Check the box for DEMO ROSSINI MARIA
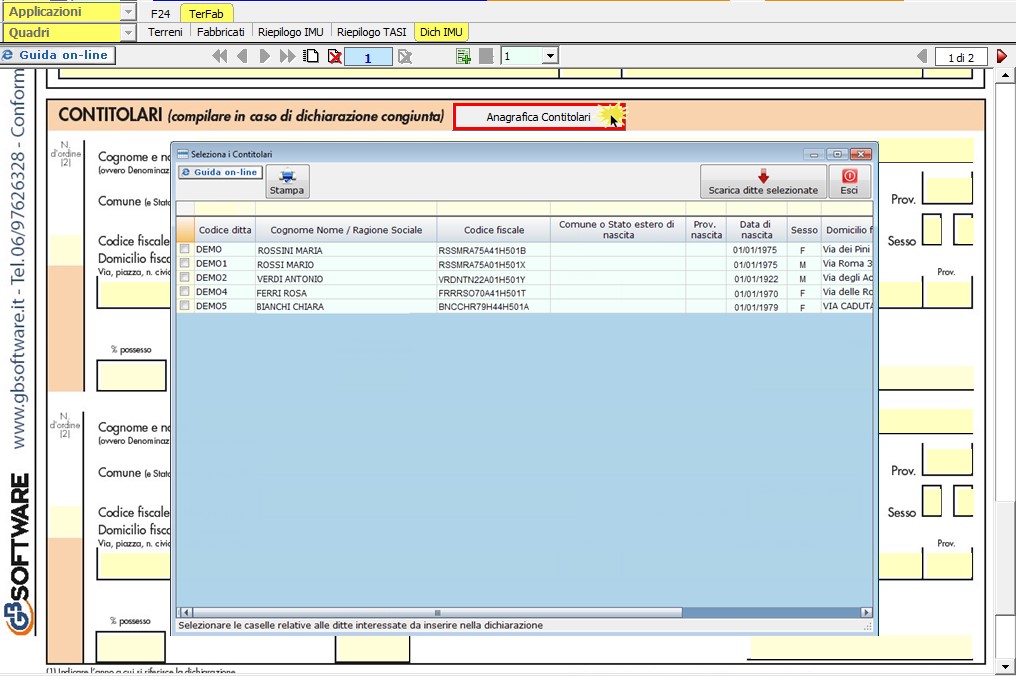 coord(185,250)
